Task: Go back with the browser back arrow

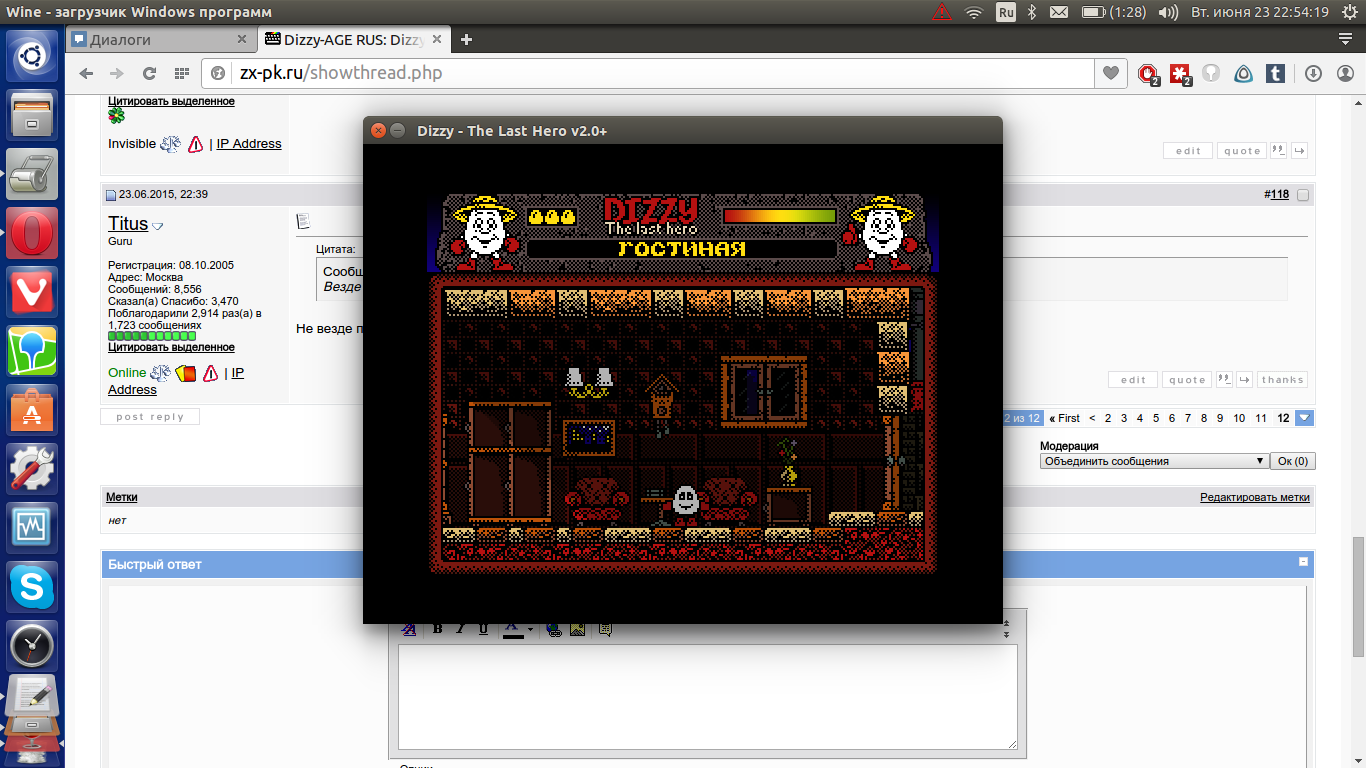Action: click(x=86, y=73)
